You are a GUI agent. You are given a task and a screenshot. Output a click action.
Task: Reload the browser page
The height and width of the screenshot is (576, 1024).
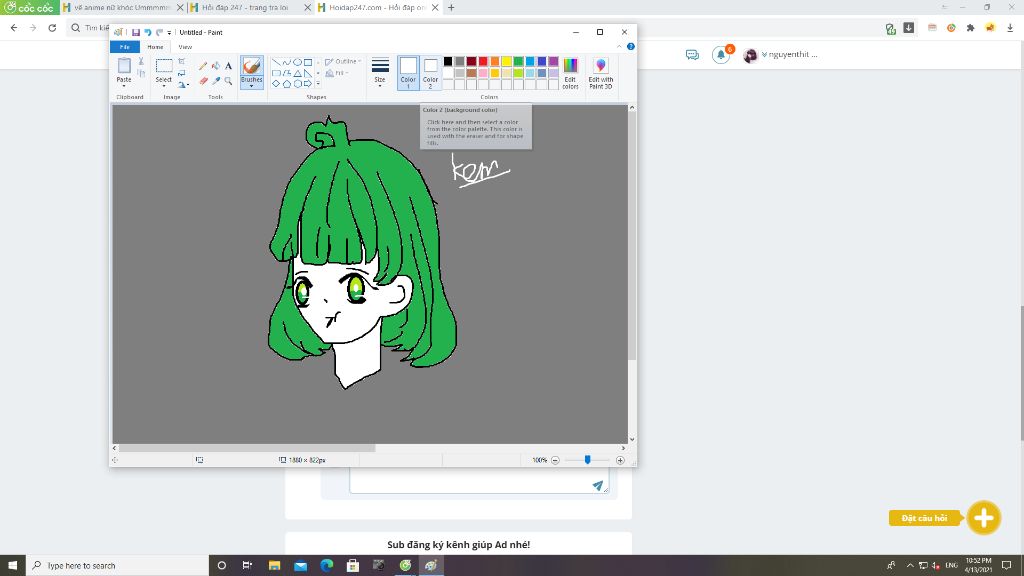[52, 27]
